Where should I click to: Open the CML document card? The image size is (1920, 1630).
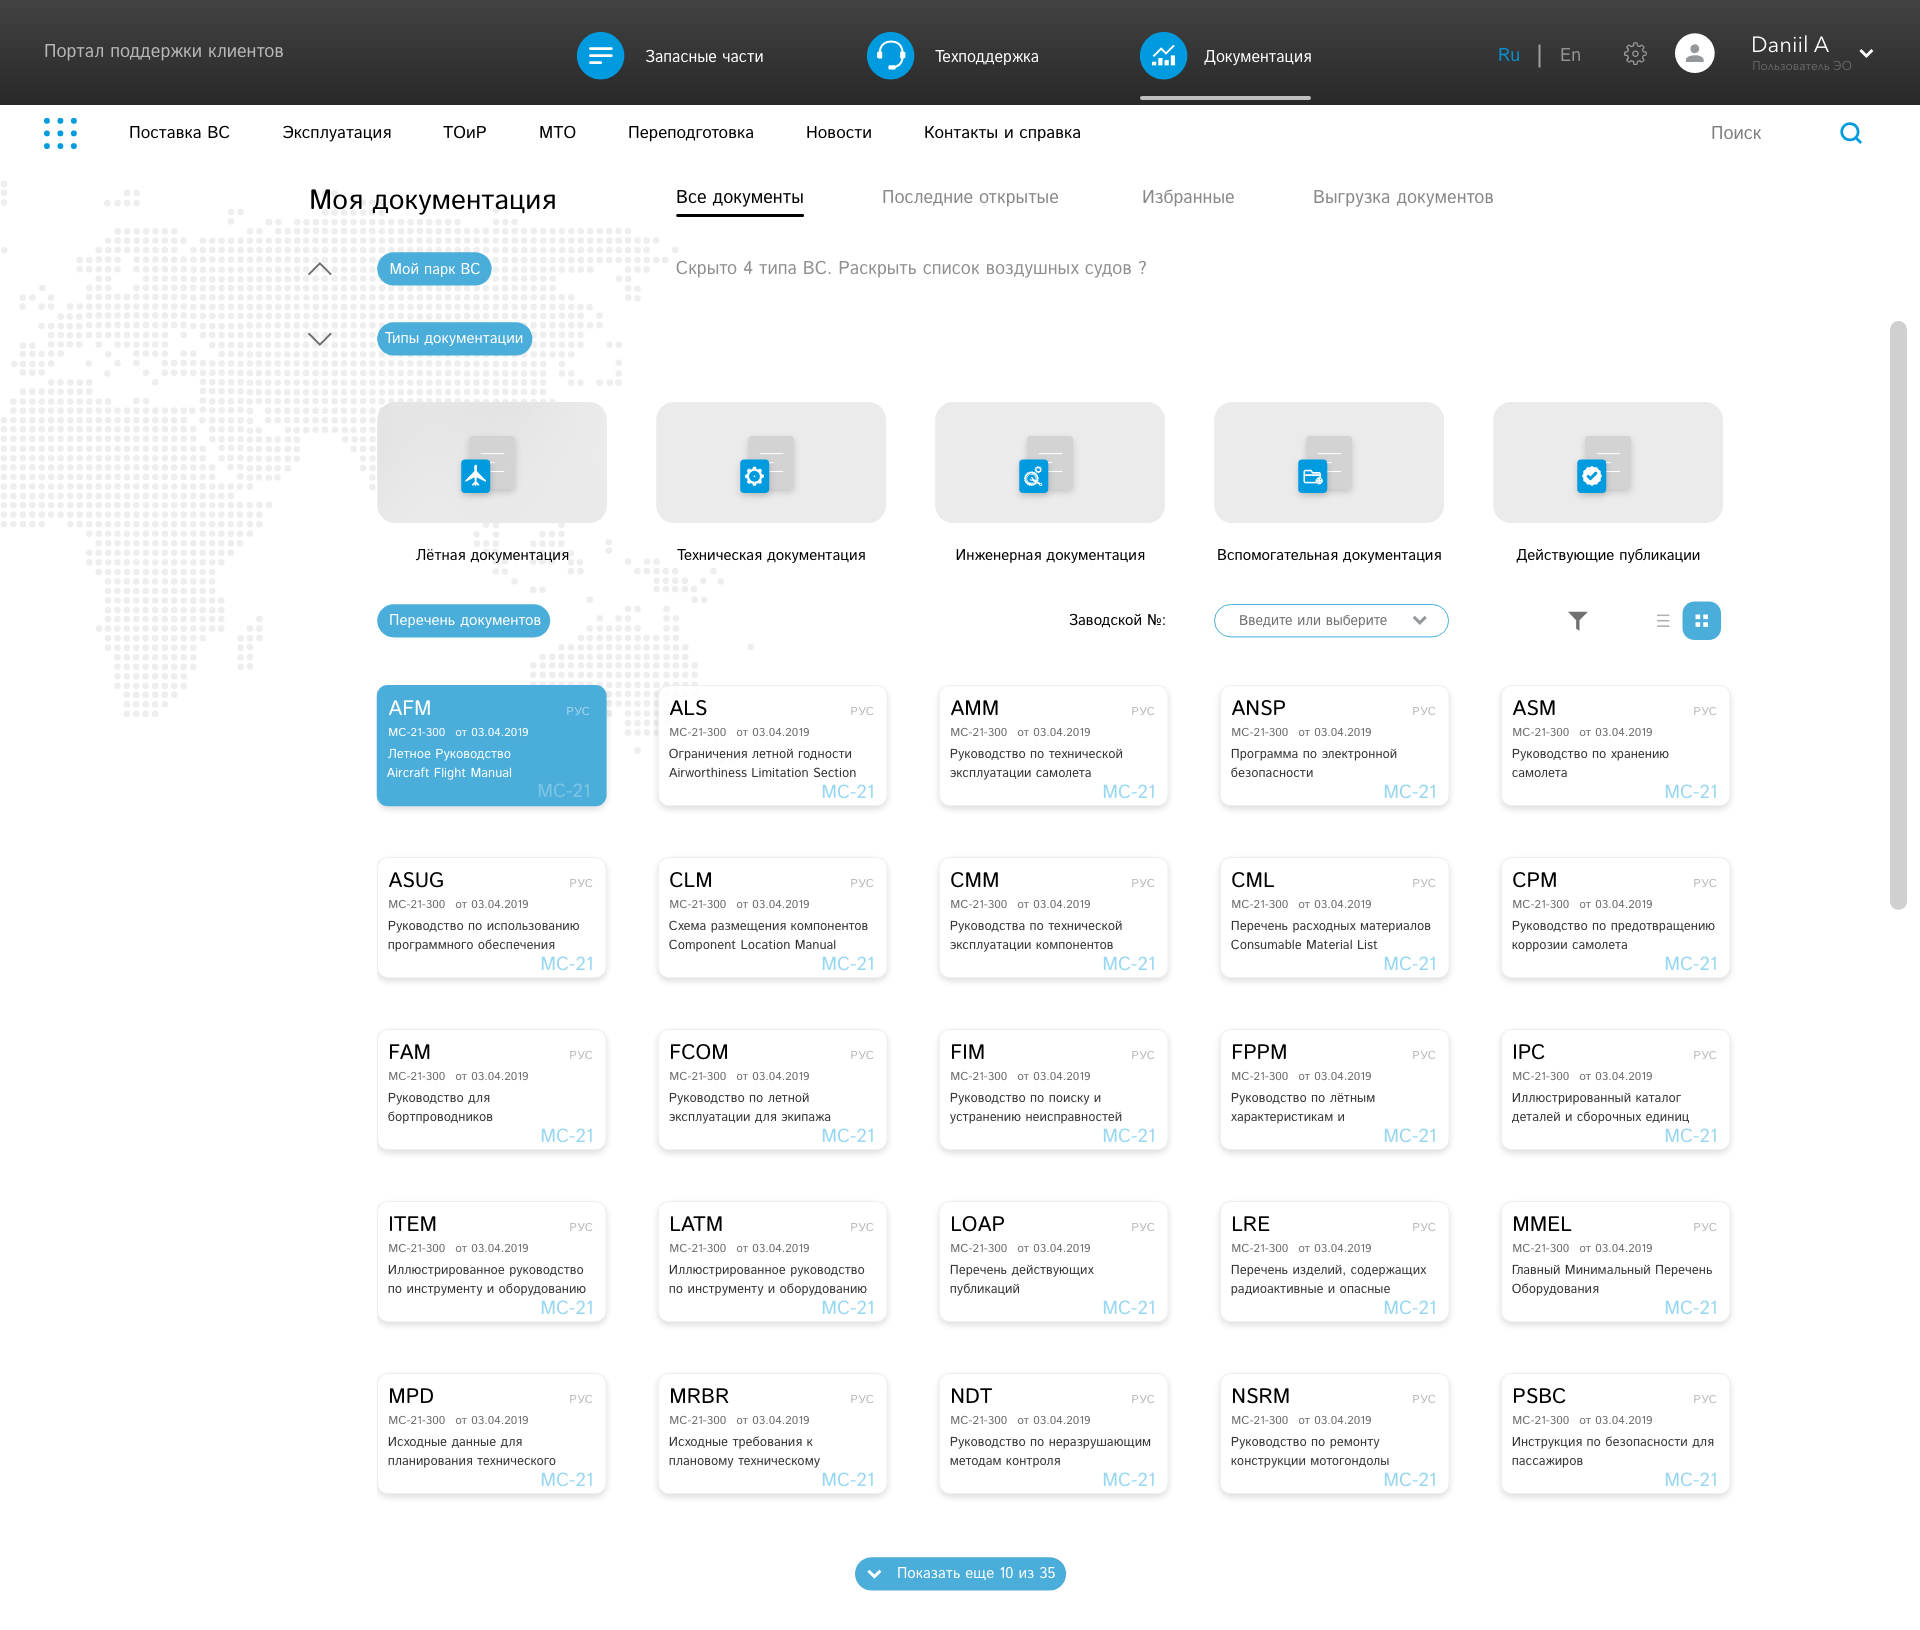click(1334, 917)
